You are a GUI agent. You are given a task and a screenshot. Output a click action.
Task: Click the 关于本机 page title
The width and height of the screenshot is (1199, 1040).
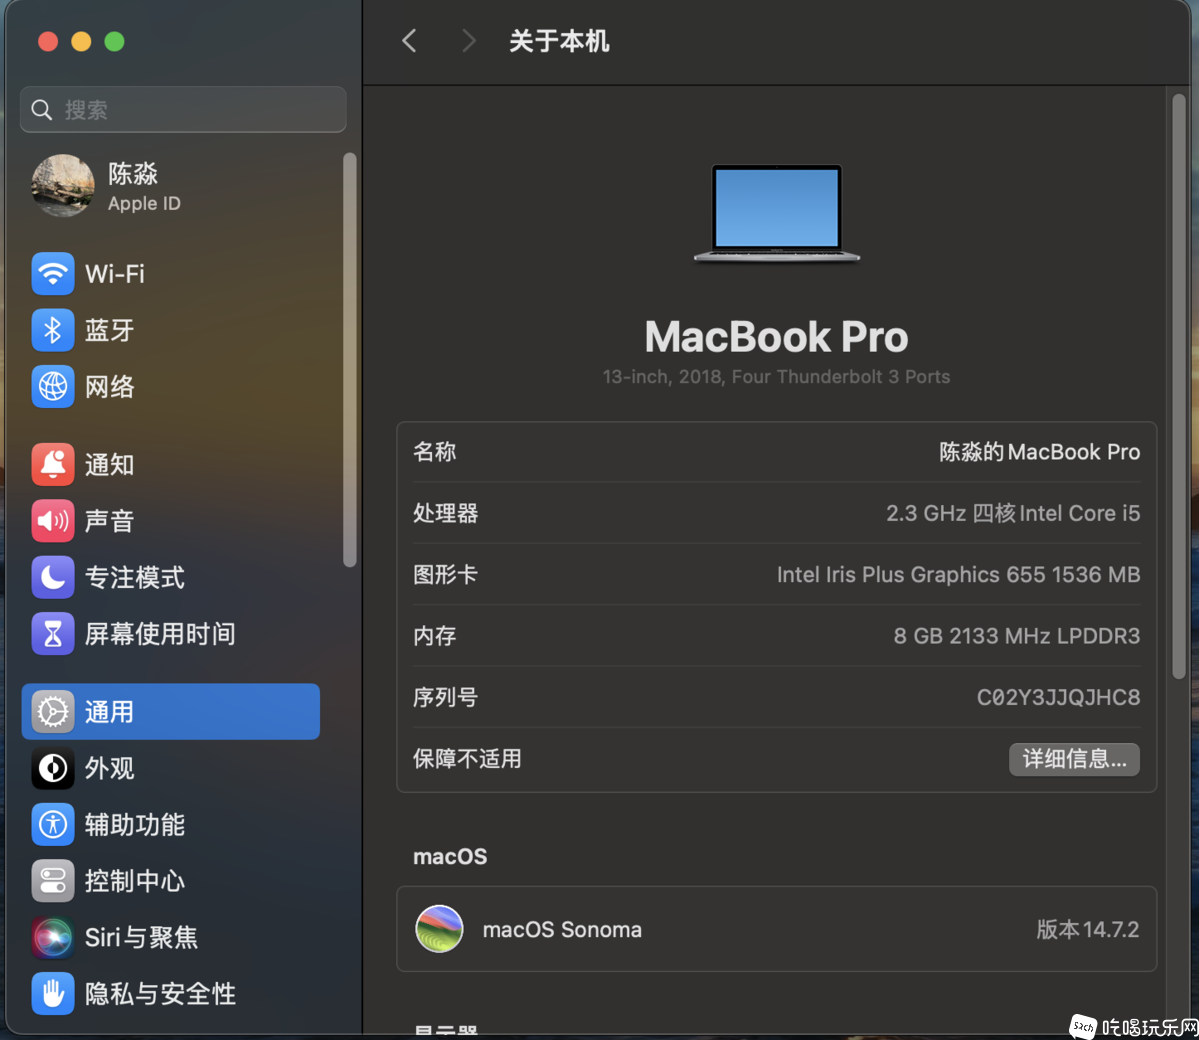pos(559,41)
